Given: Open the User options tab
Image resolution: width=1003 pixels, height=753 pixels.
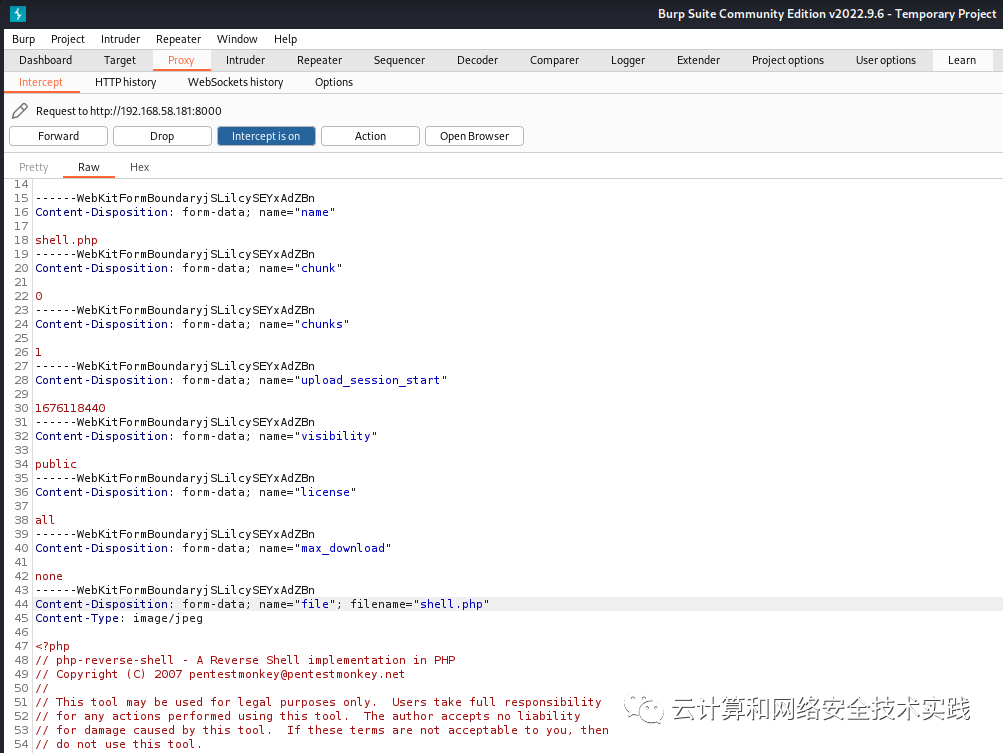Looking at the screenshot, I should (886, 60).
